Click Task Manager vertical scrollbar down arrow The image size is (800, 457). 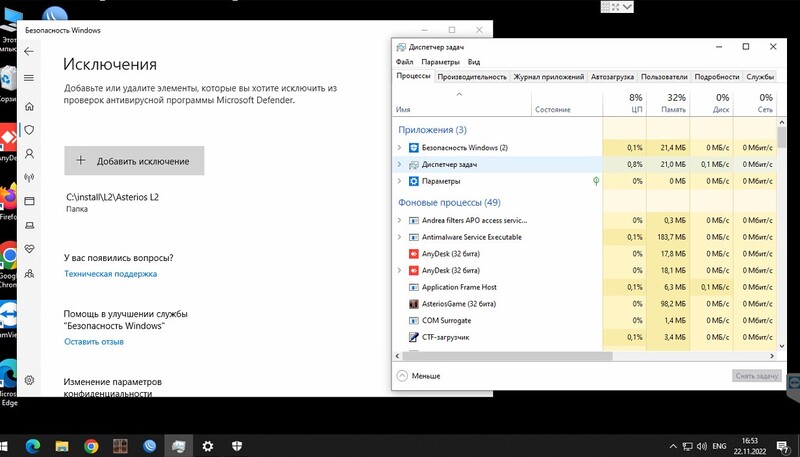click(782, 345)
